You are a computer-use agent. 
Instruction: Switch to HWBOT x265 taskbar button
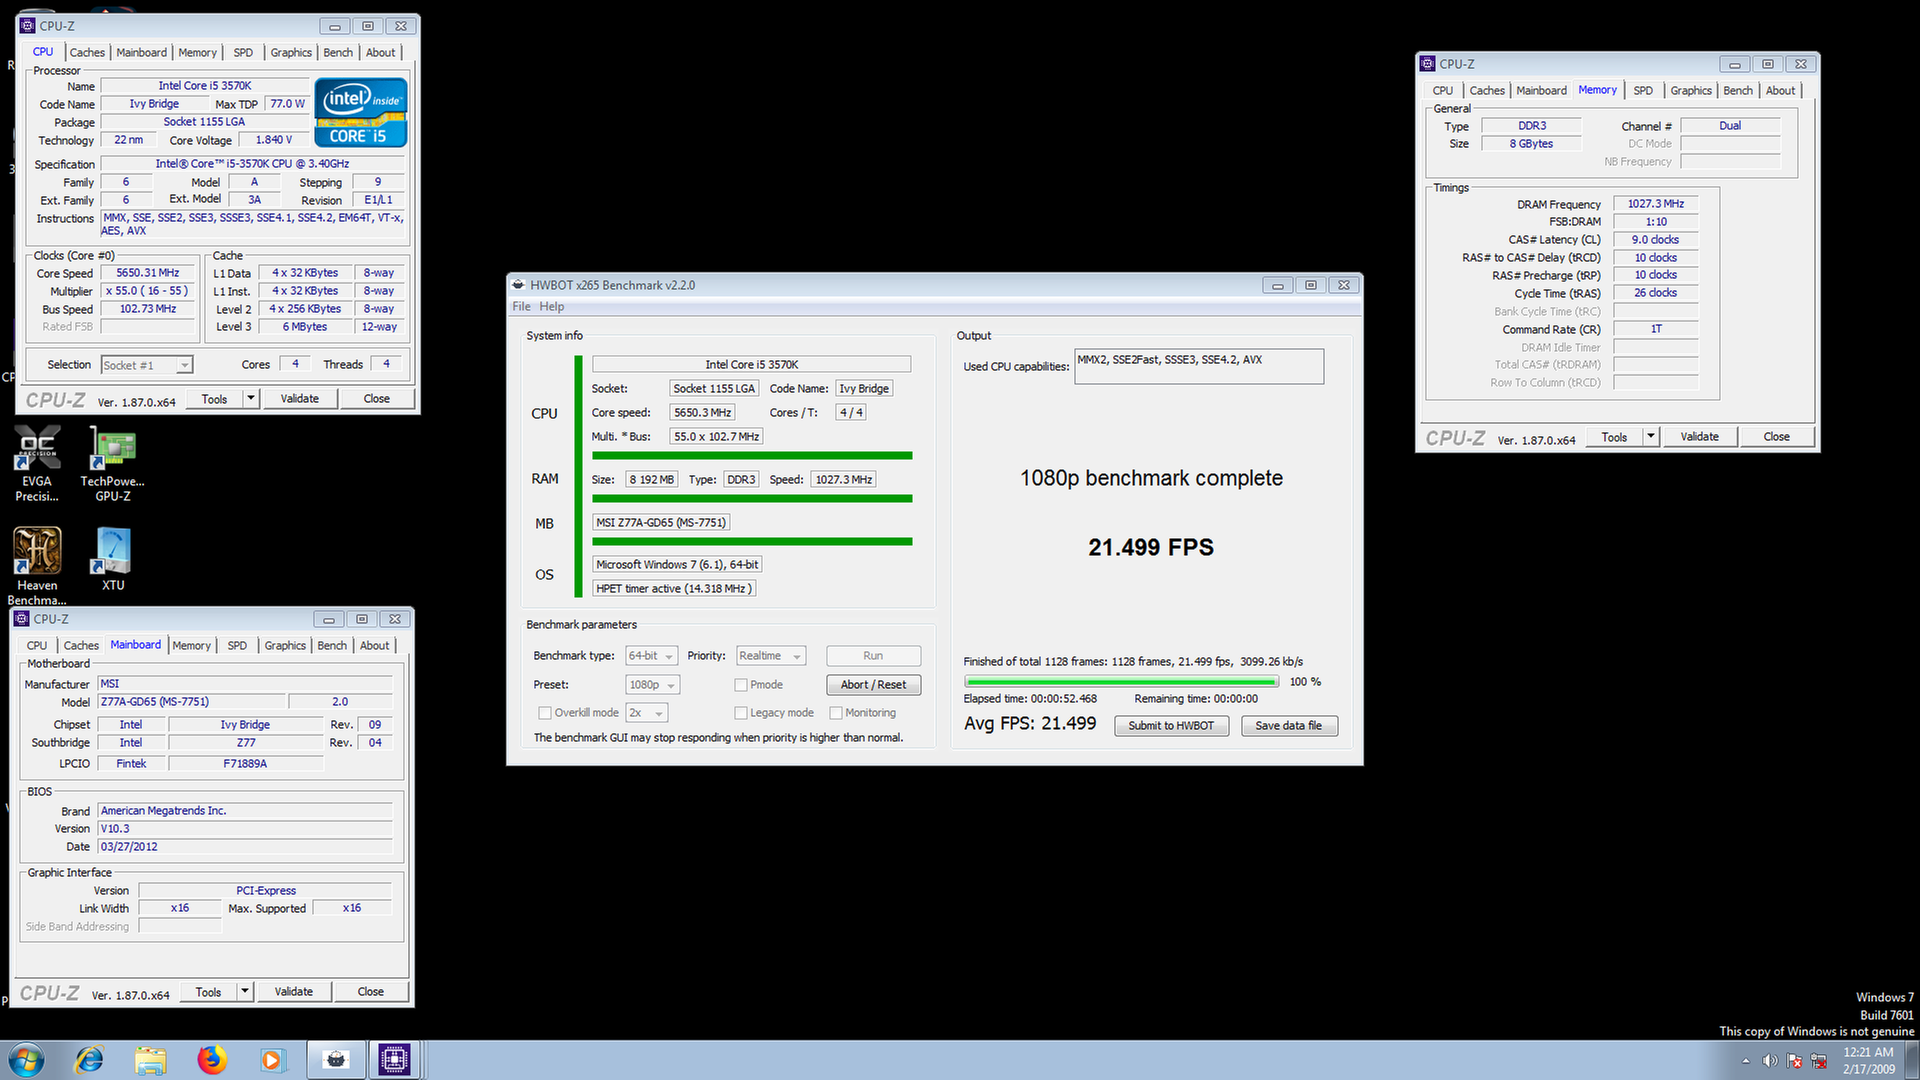point(336,1060)
